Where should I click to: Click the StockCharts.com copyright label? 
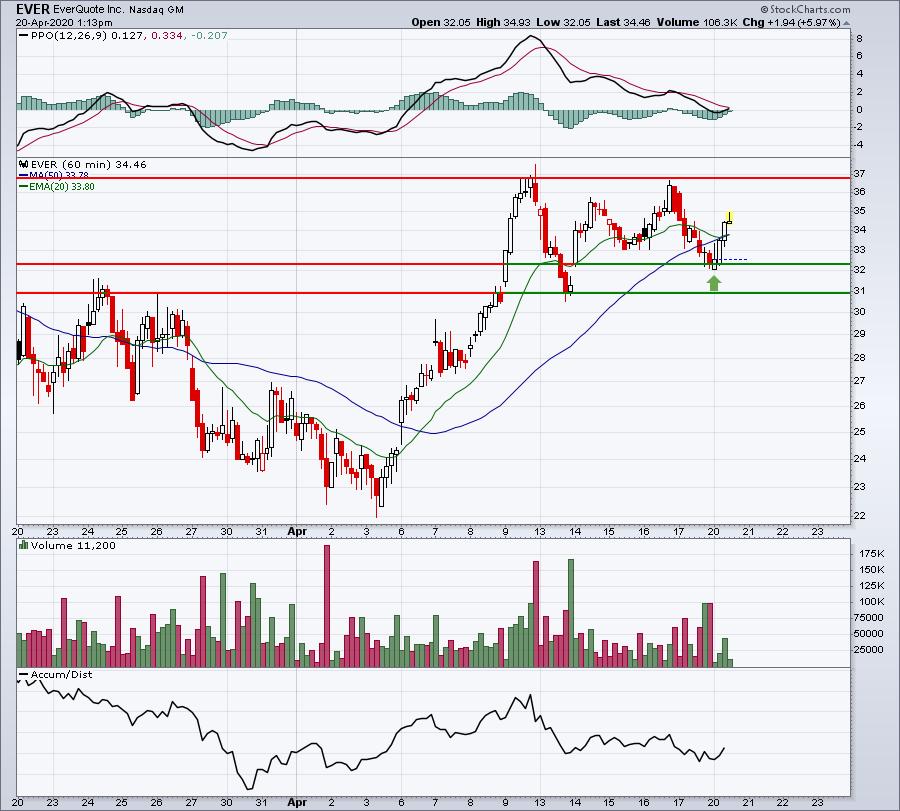point(805,9)
